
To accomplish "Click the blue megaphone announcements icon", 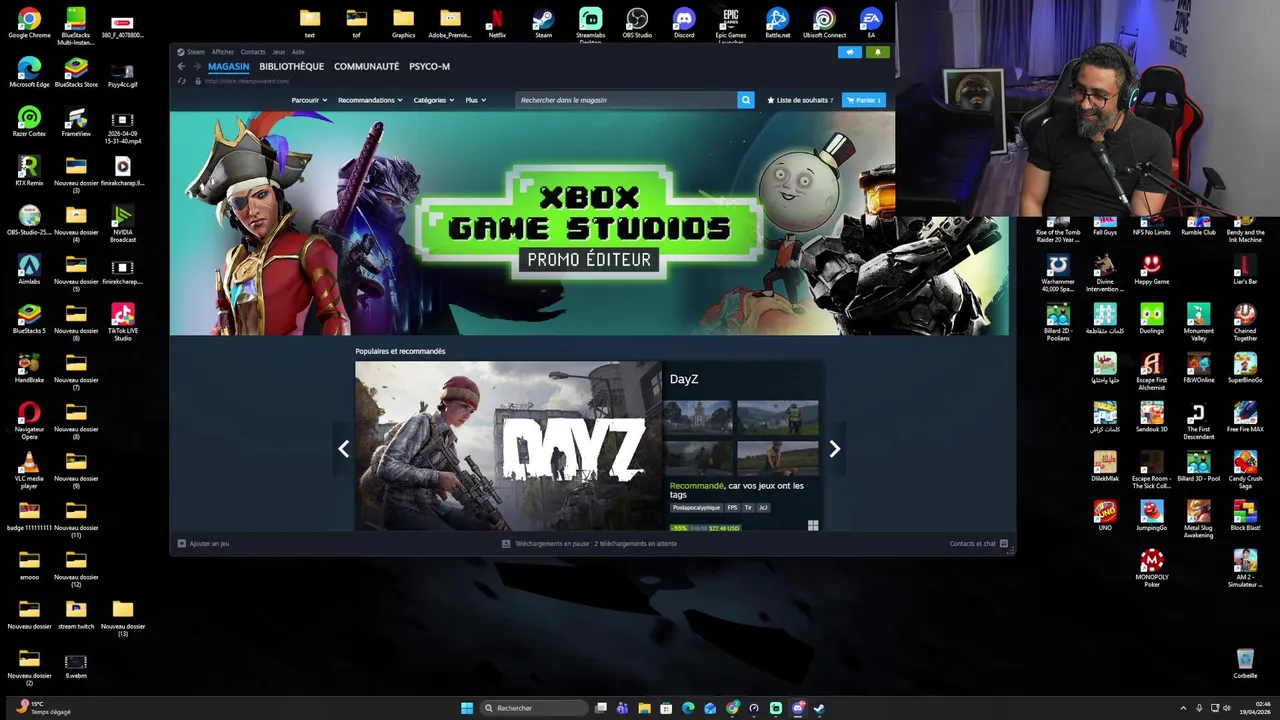I will pyautogui.click(x=850, y=52).
